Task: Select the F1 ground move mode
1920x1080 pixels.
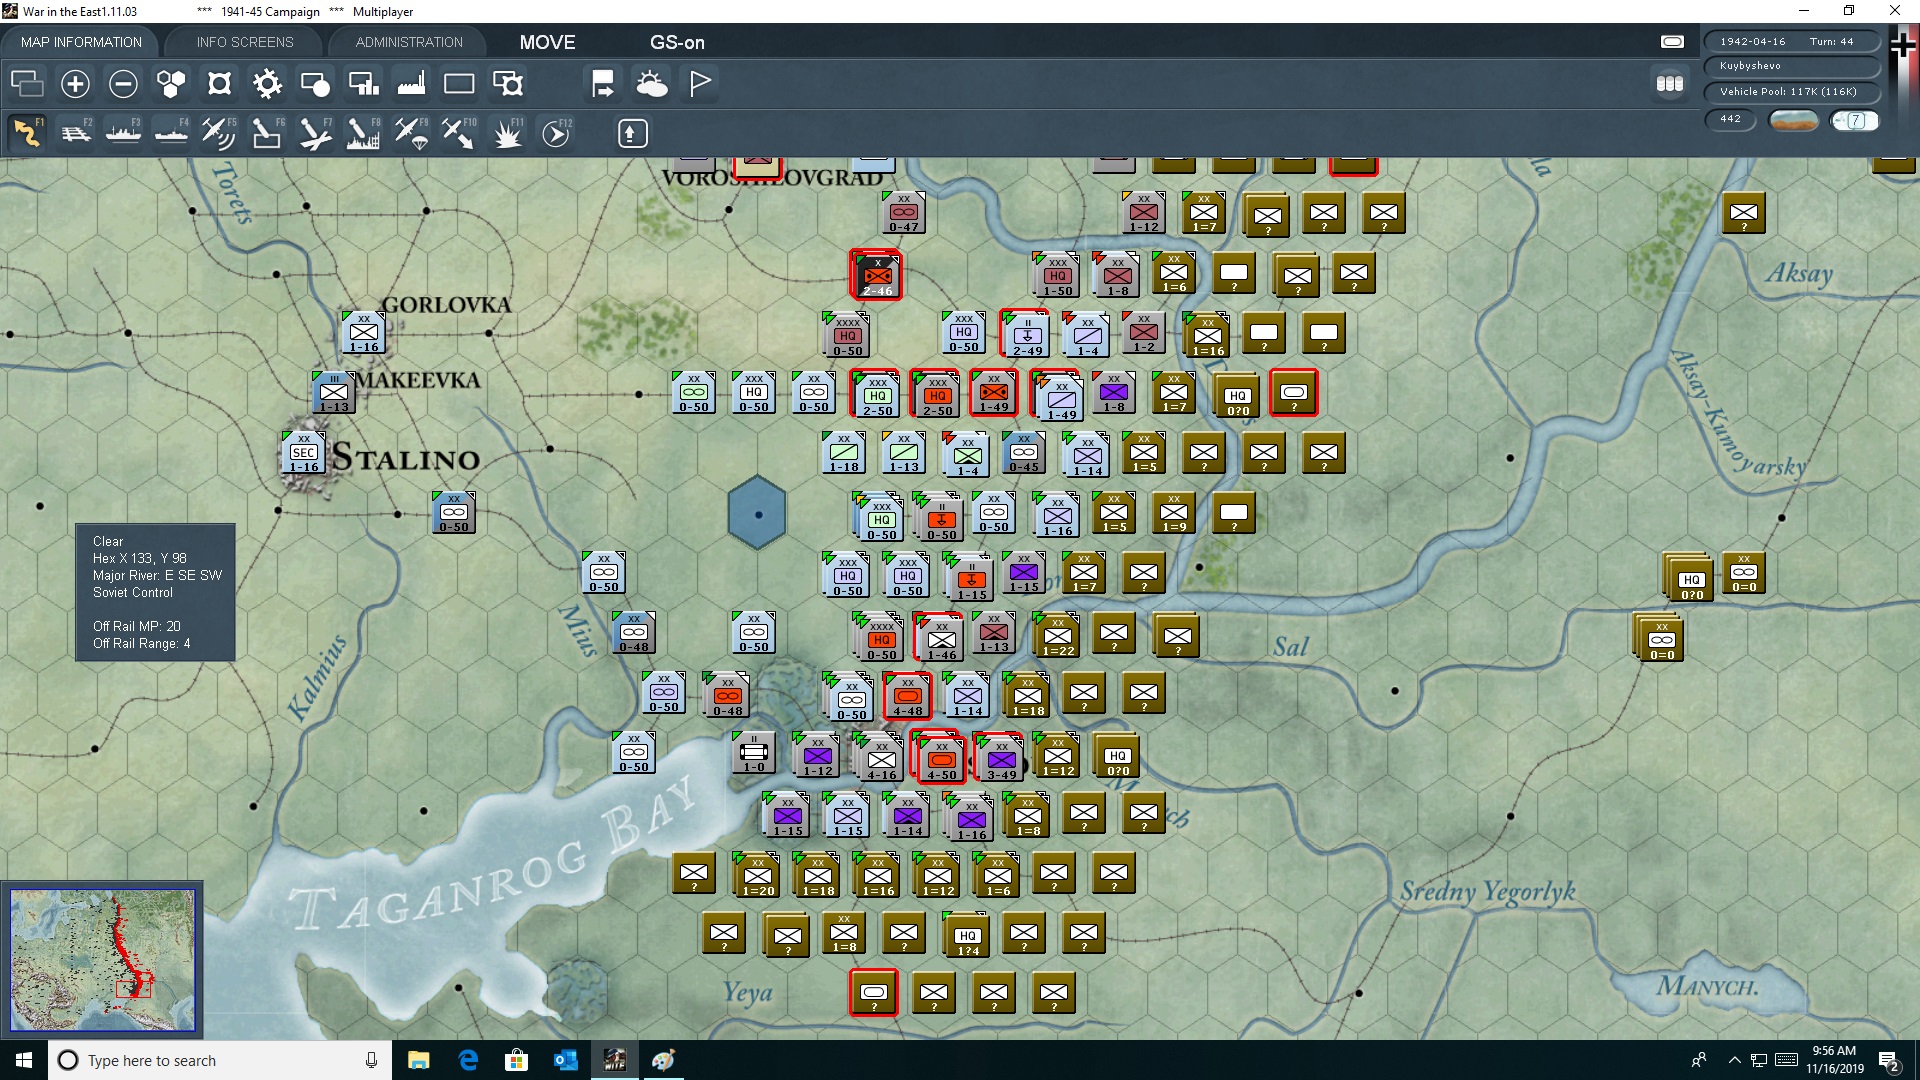Action: tap(27, 133)
